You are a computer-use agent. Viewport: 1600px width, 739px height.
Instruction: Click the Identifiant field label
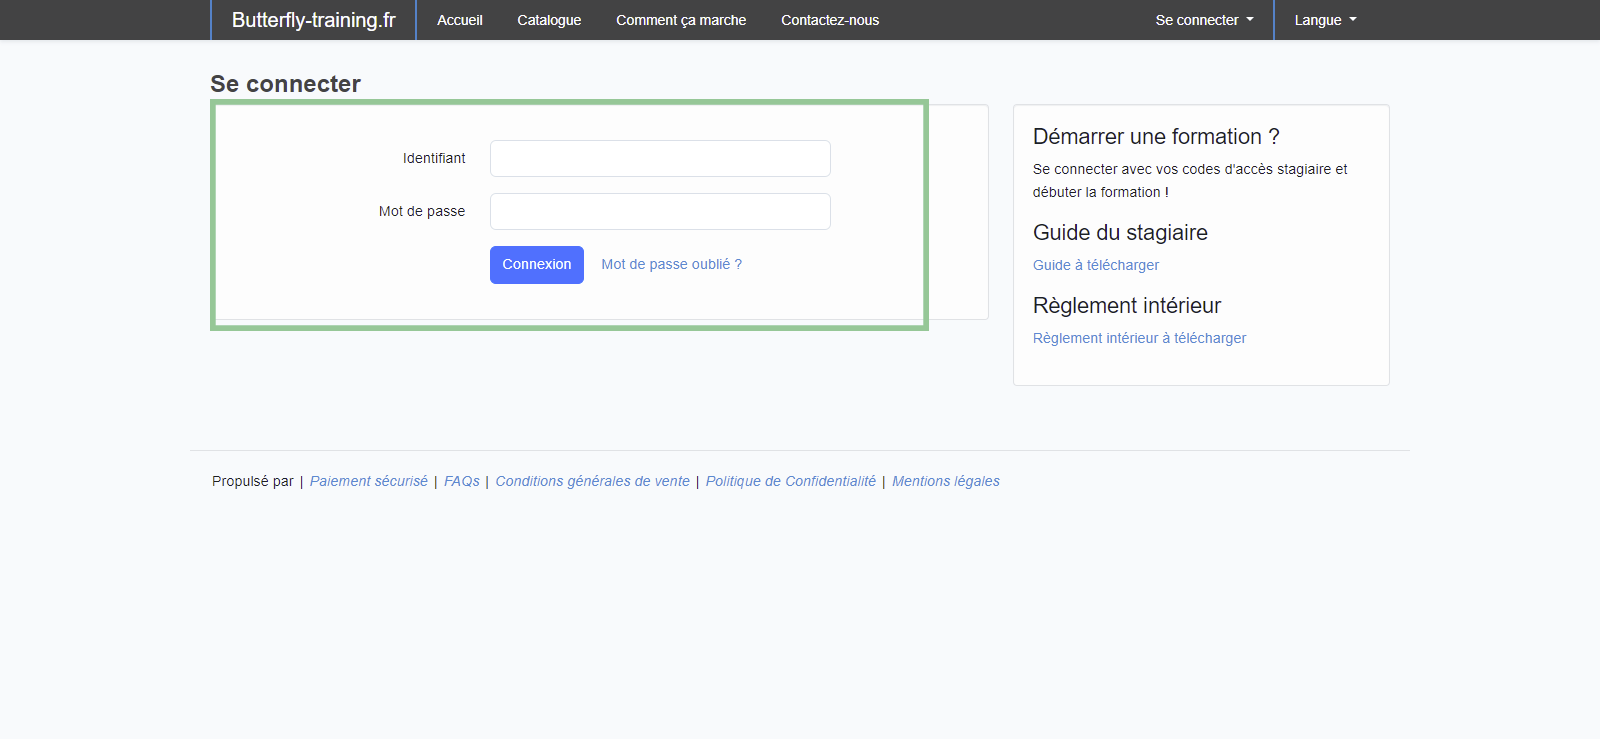coord(434,159)
